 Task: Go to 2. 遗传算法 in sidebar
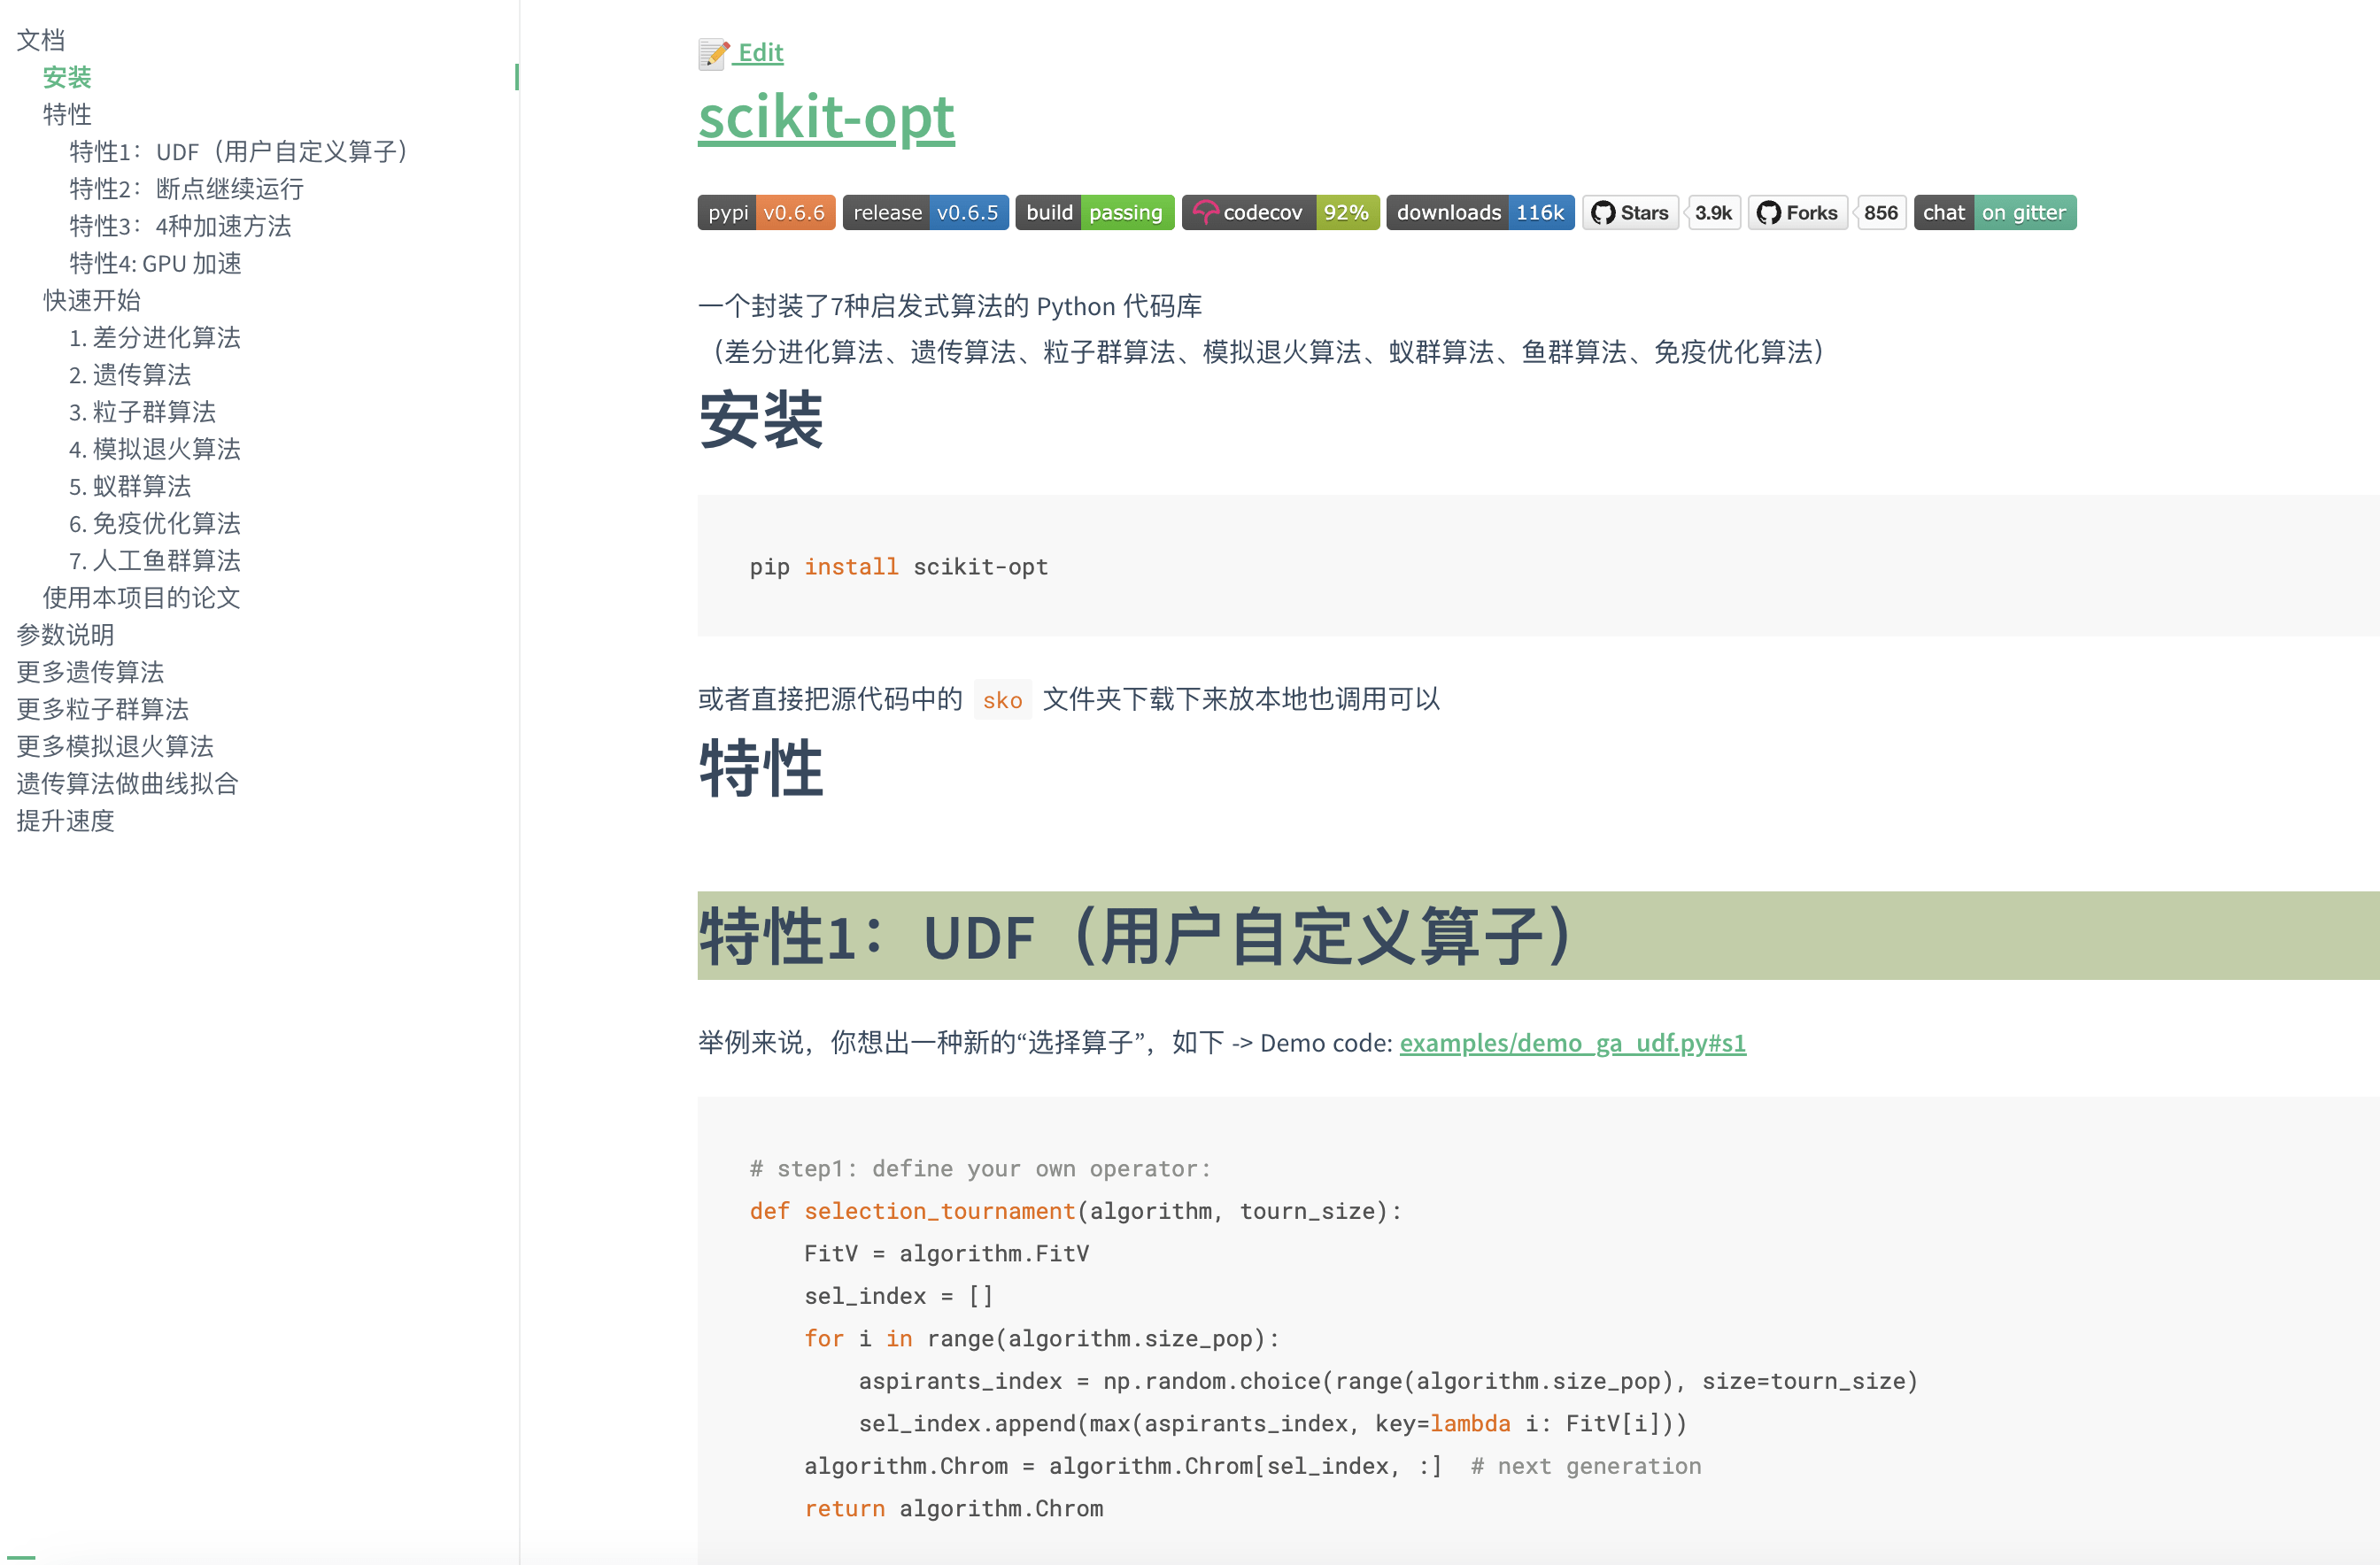click(x=130, y=374)
